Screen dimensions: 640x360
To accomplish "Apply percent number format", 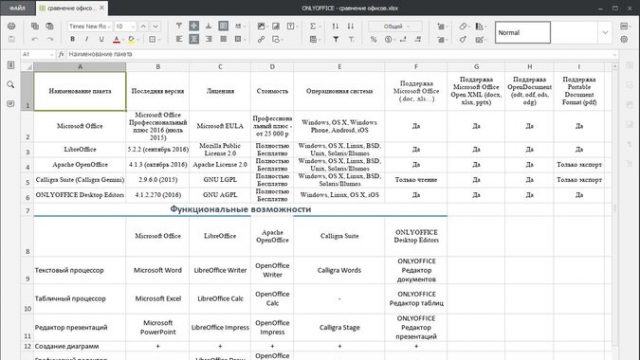I will (373, 39).
